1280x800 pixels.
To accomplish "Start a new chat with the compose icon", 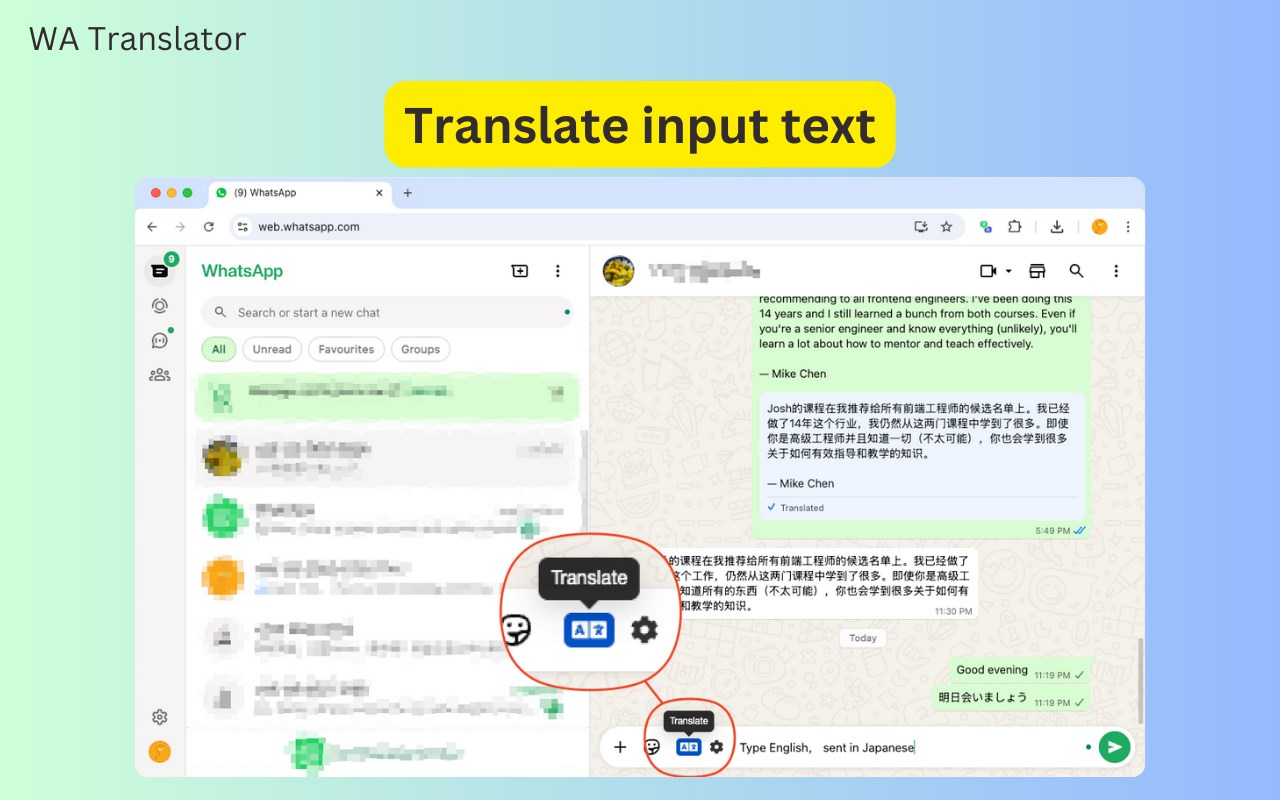I will click(520, 271).
